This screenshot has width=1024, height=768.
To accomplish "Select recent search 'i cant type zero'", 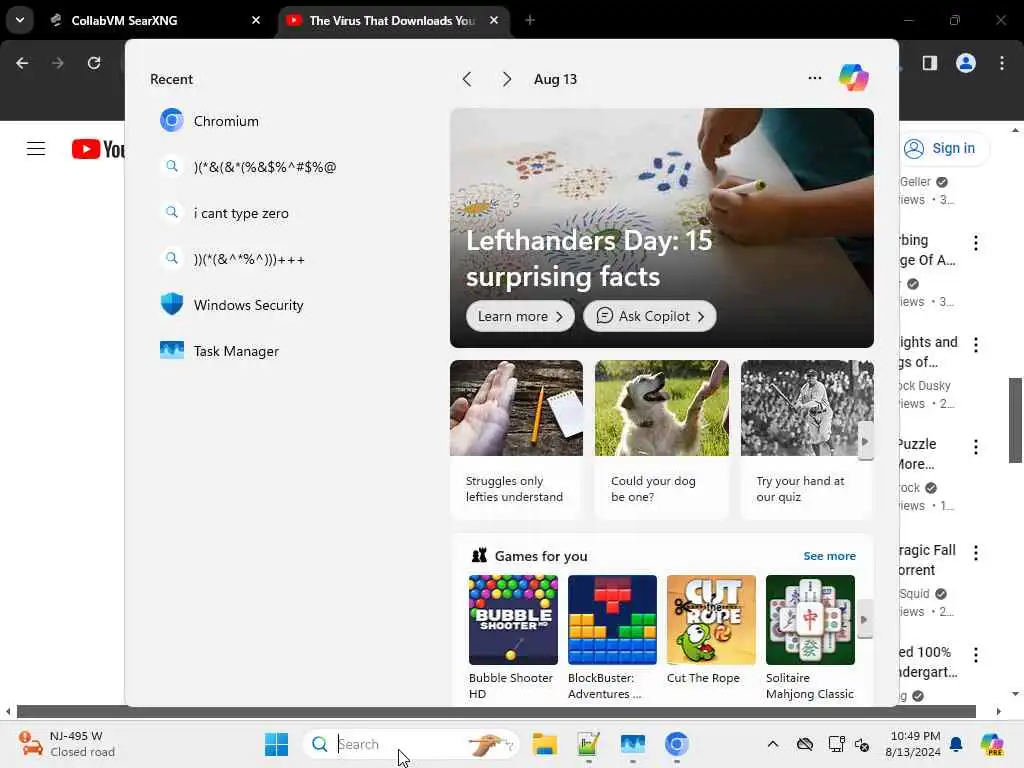I will click(241, 213).
